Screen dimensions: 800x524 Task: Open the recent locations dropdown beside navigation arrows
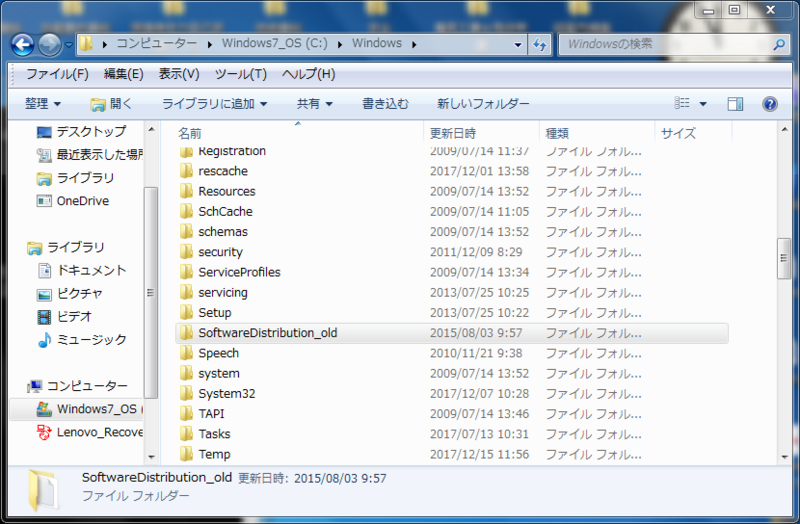click(69, 45)
